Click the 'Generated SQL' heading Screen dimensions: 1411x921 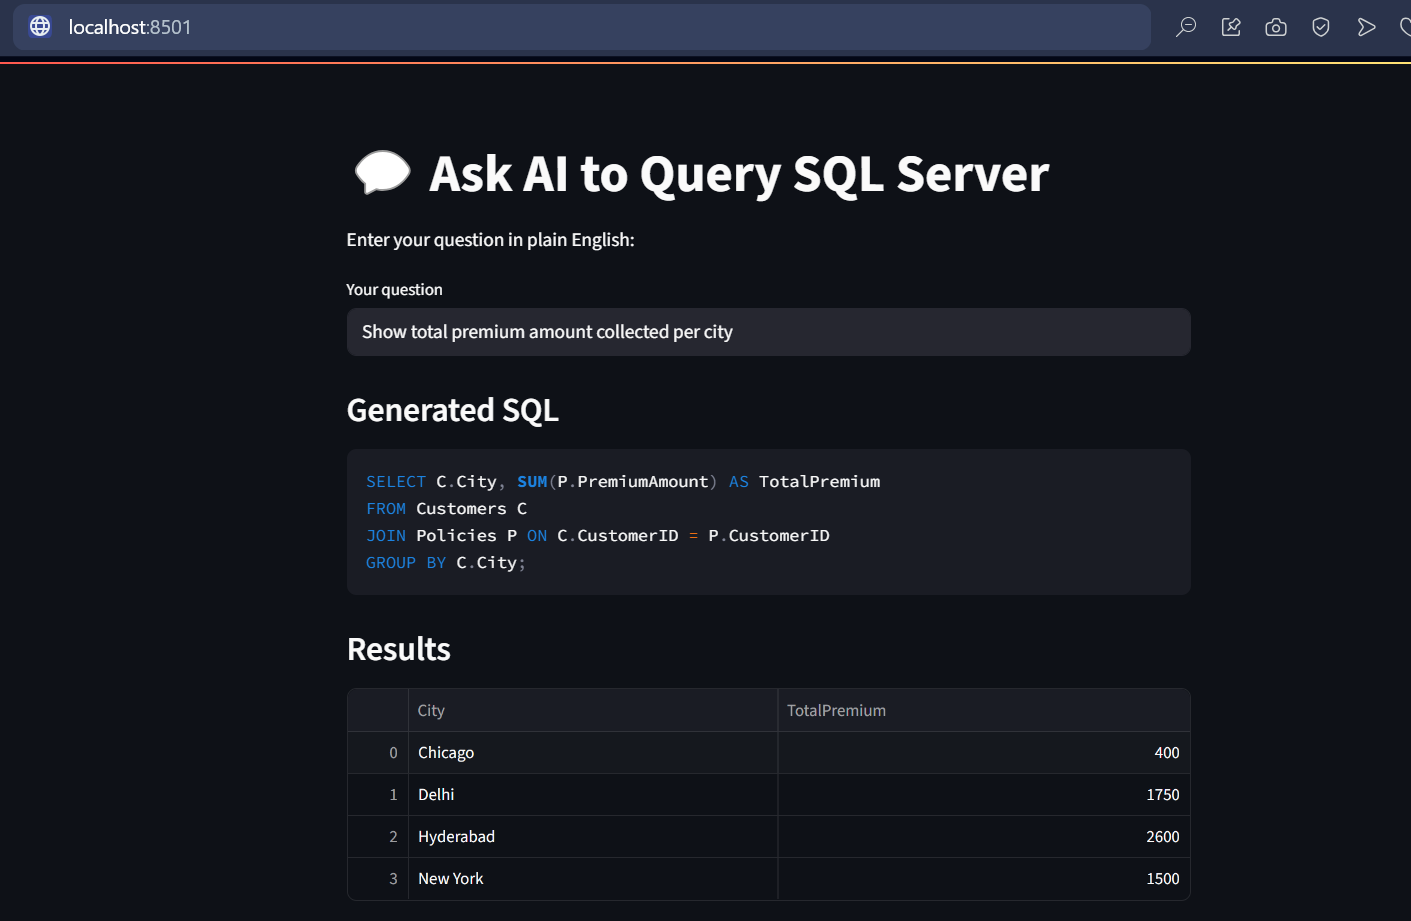(x=453, y=410)
